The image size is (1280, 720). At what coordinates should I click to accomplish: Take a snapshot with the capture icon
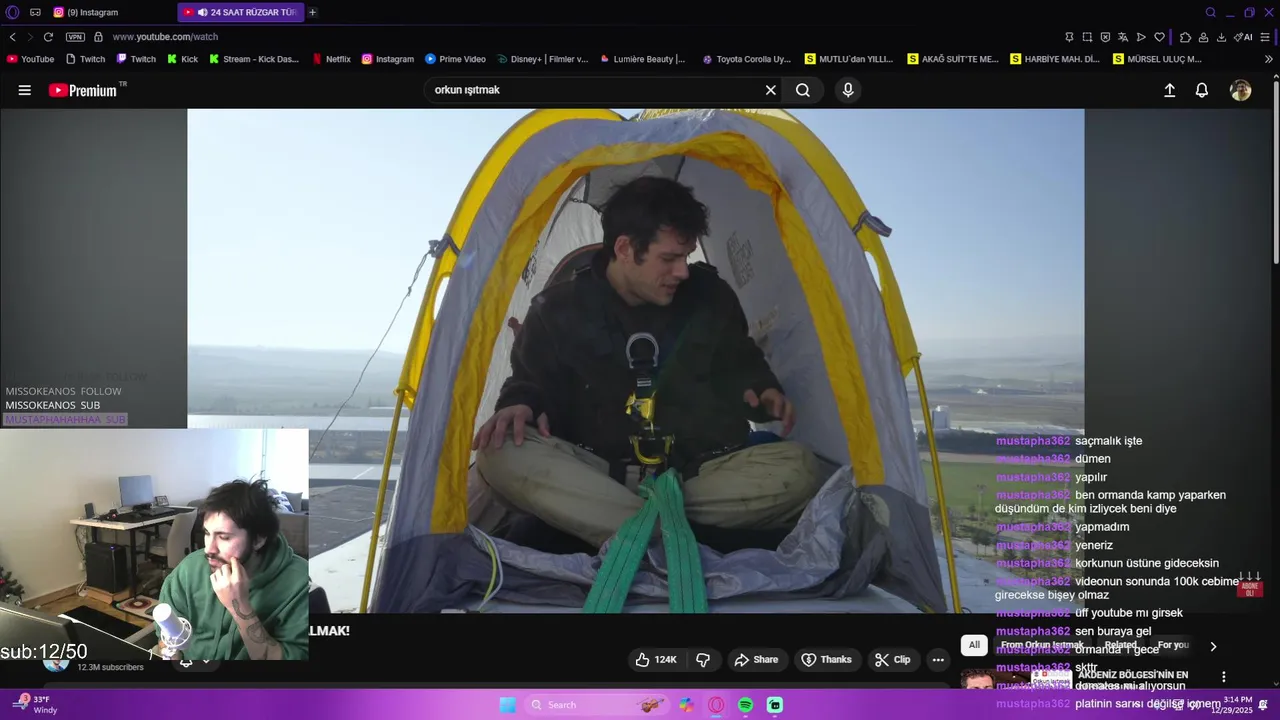click(1087, 37)
